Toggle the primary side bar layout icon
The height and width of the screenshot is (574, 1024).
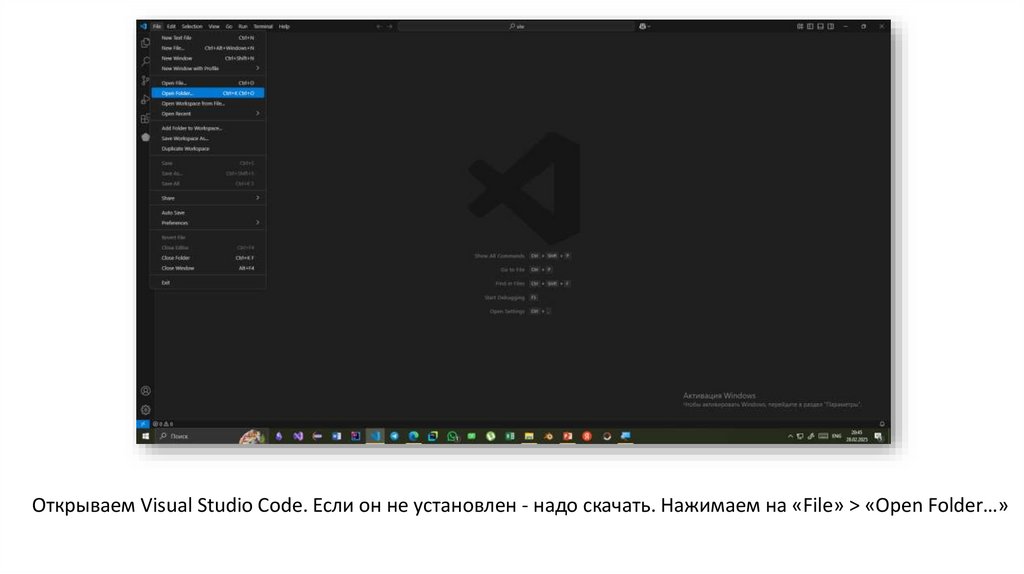pos(810,27)
